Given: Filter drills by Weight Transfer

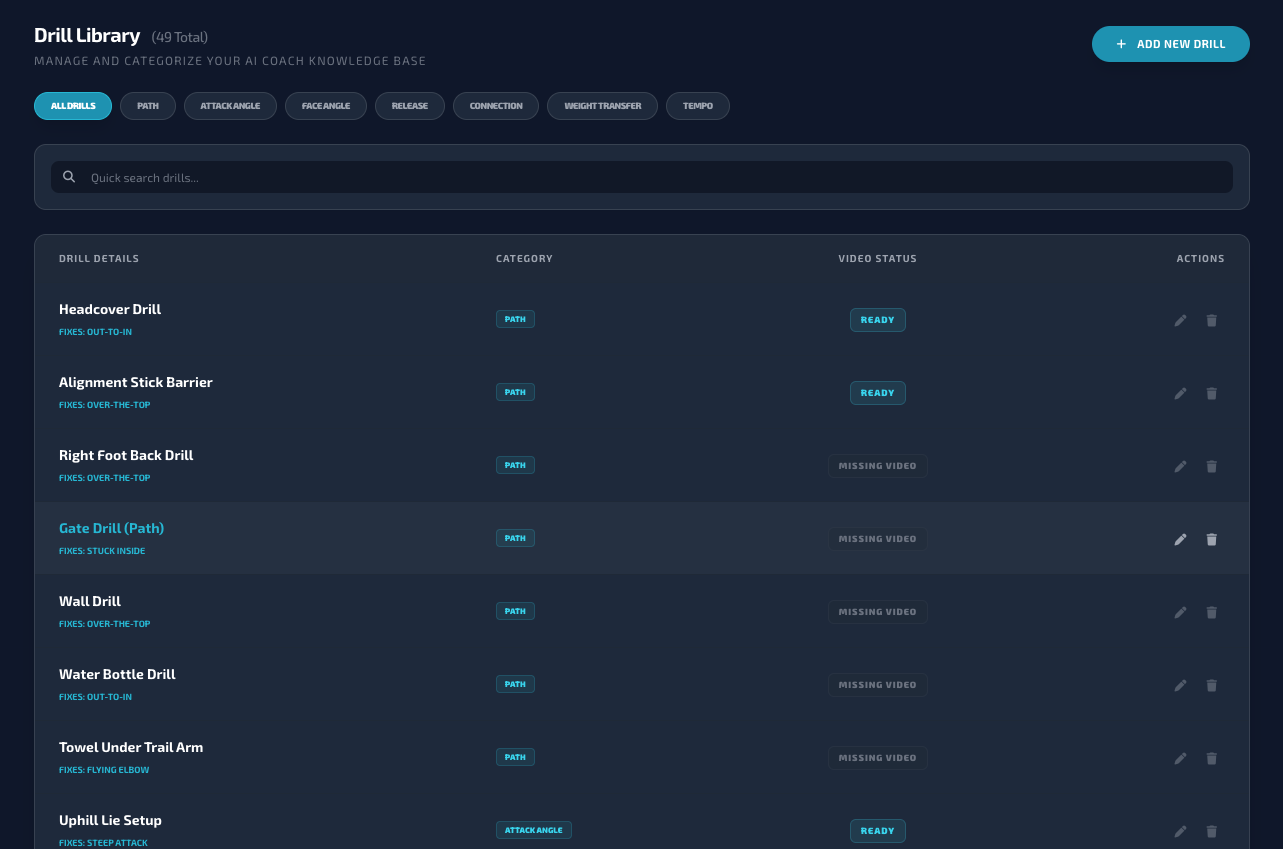Looking at the screenshot, I should [602, 106].
